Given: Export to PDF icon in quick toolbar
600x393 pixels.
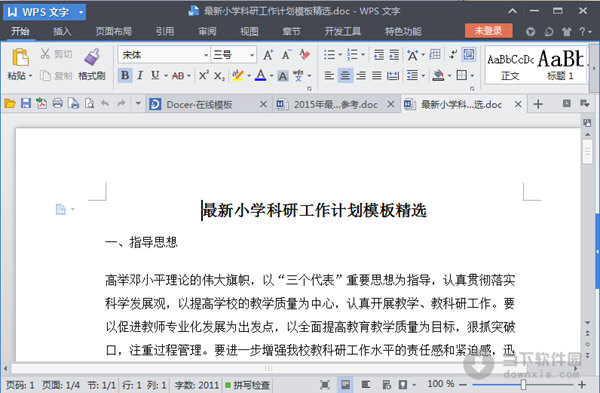Looking at the screenshot, I should 41,103.
